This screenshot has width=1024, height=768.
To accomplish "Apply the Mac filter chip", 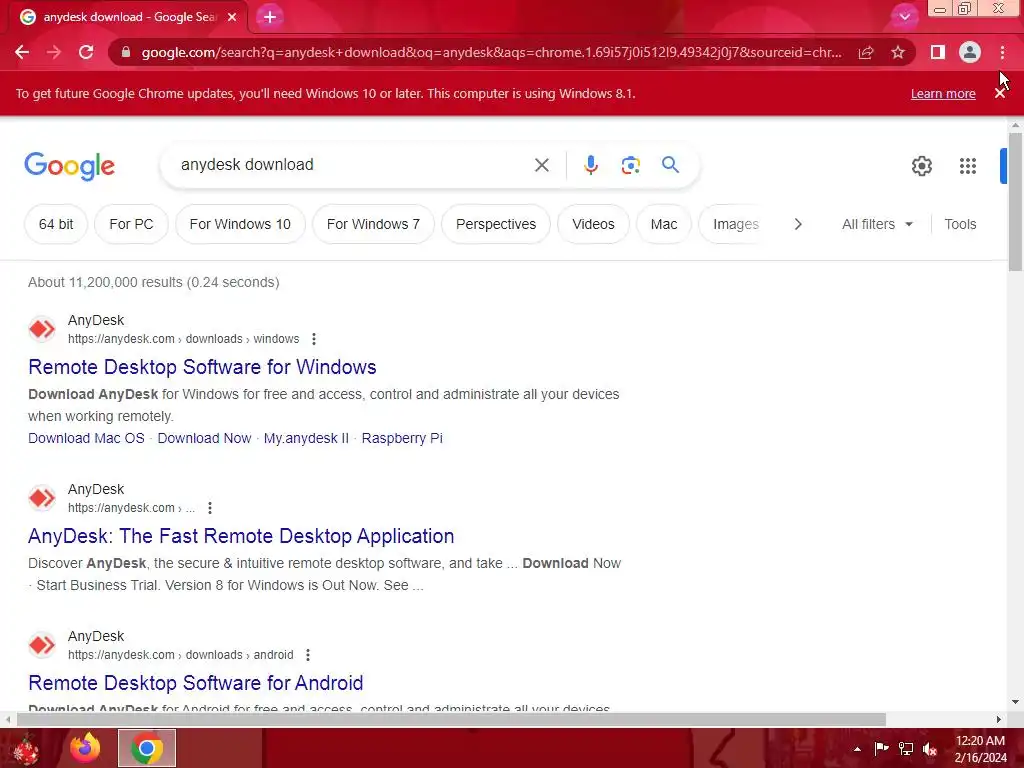I will [x=664, y=224].
